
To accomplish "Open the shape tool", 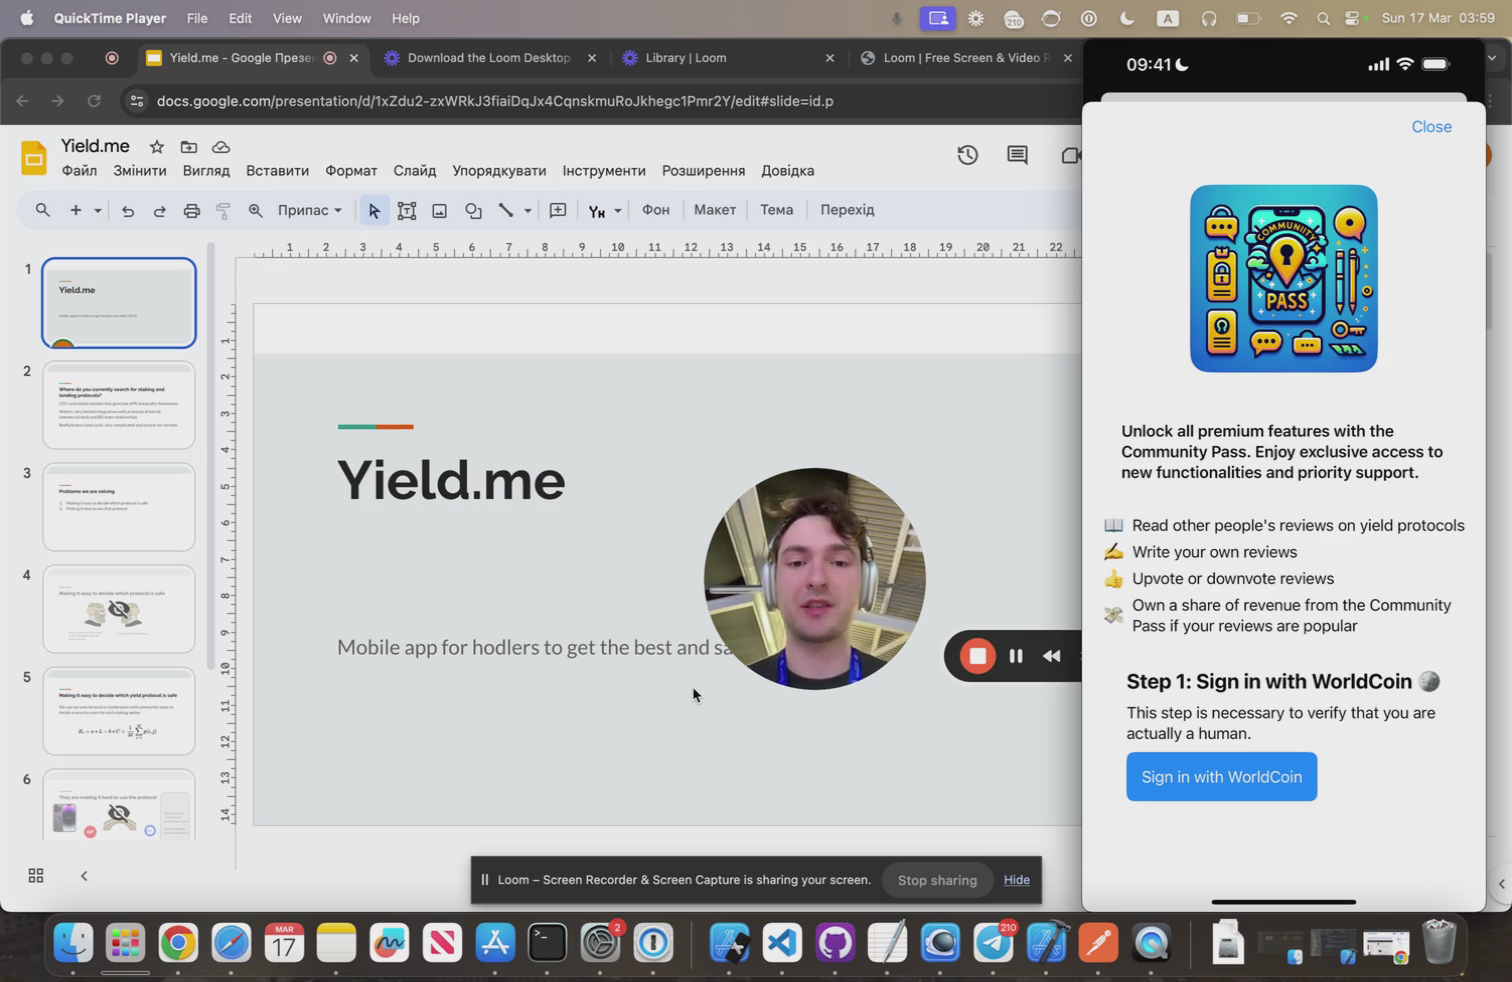I will 473,210.
